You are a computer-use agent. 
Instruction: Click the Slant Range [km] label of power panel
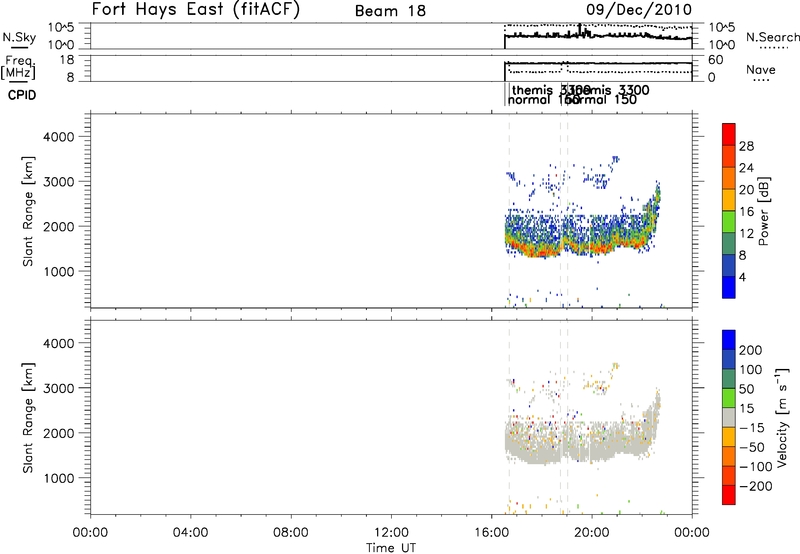tap(28, 211)
